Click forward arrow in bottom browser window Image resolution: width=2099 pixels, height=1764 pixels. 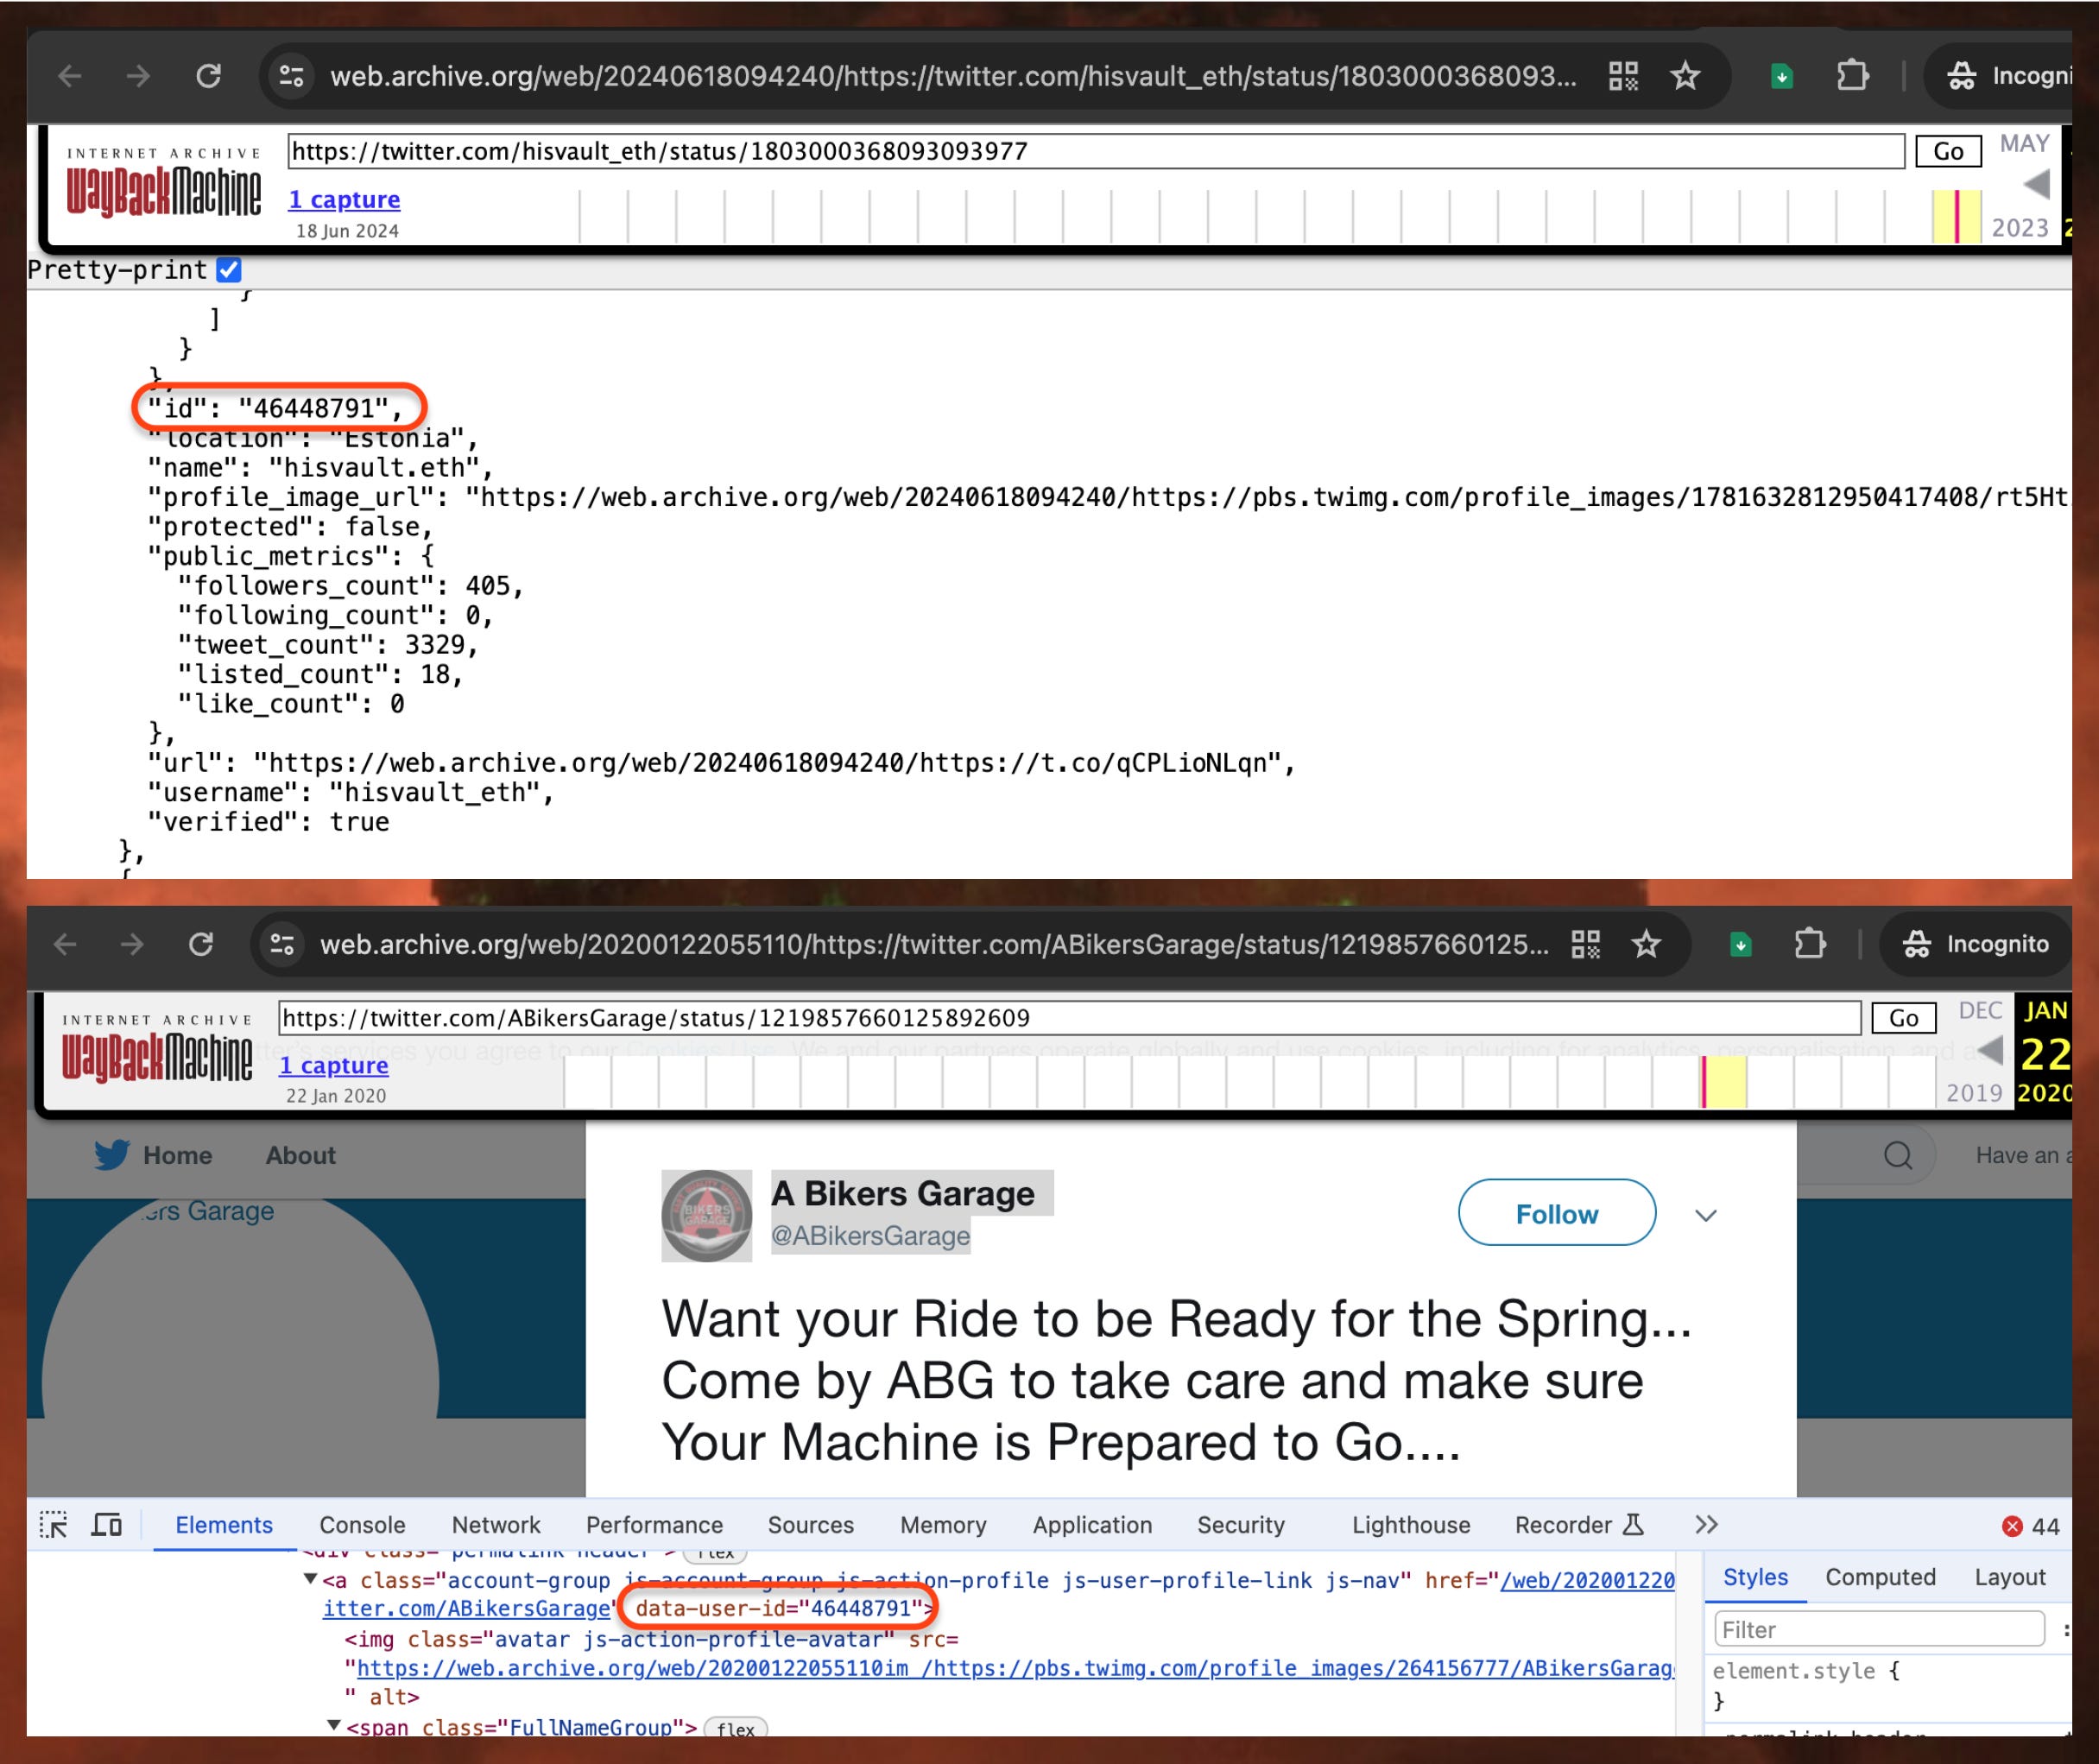tap(131, 944)
